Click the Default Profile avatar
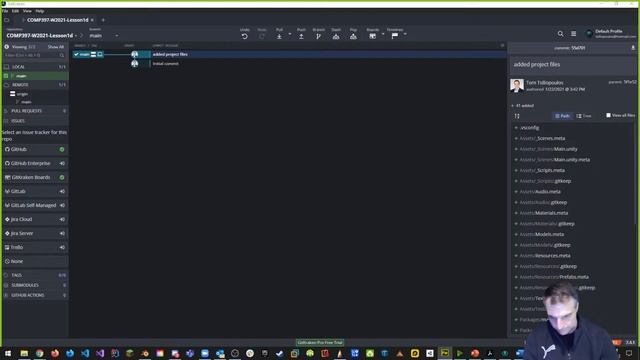The width and height of the screenshot is (640, 360). tap(589, 34)
